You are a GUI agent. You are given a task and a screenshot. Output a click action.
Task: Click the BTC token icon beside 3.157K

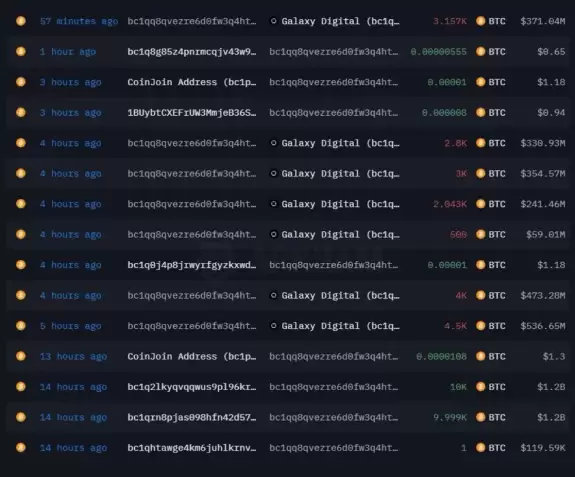480,21
